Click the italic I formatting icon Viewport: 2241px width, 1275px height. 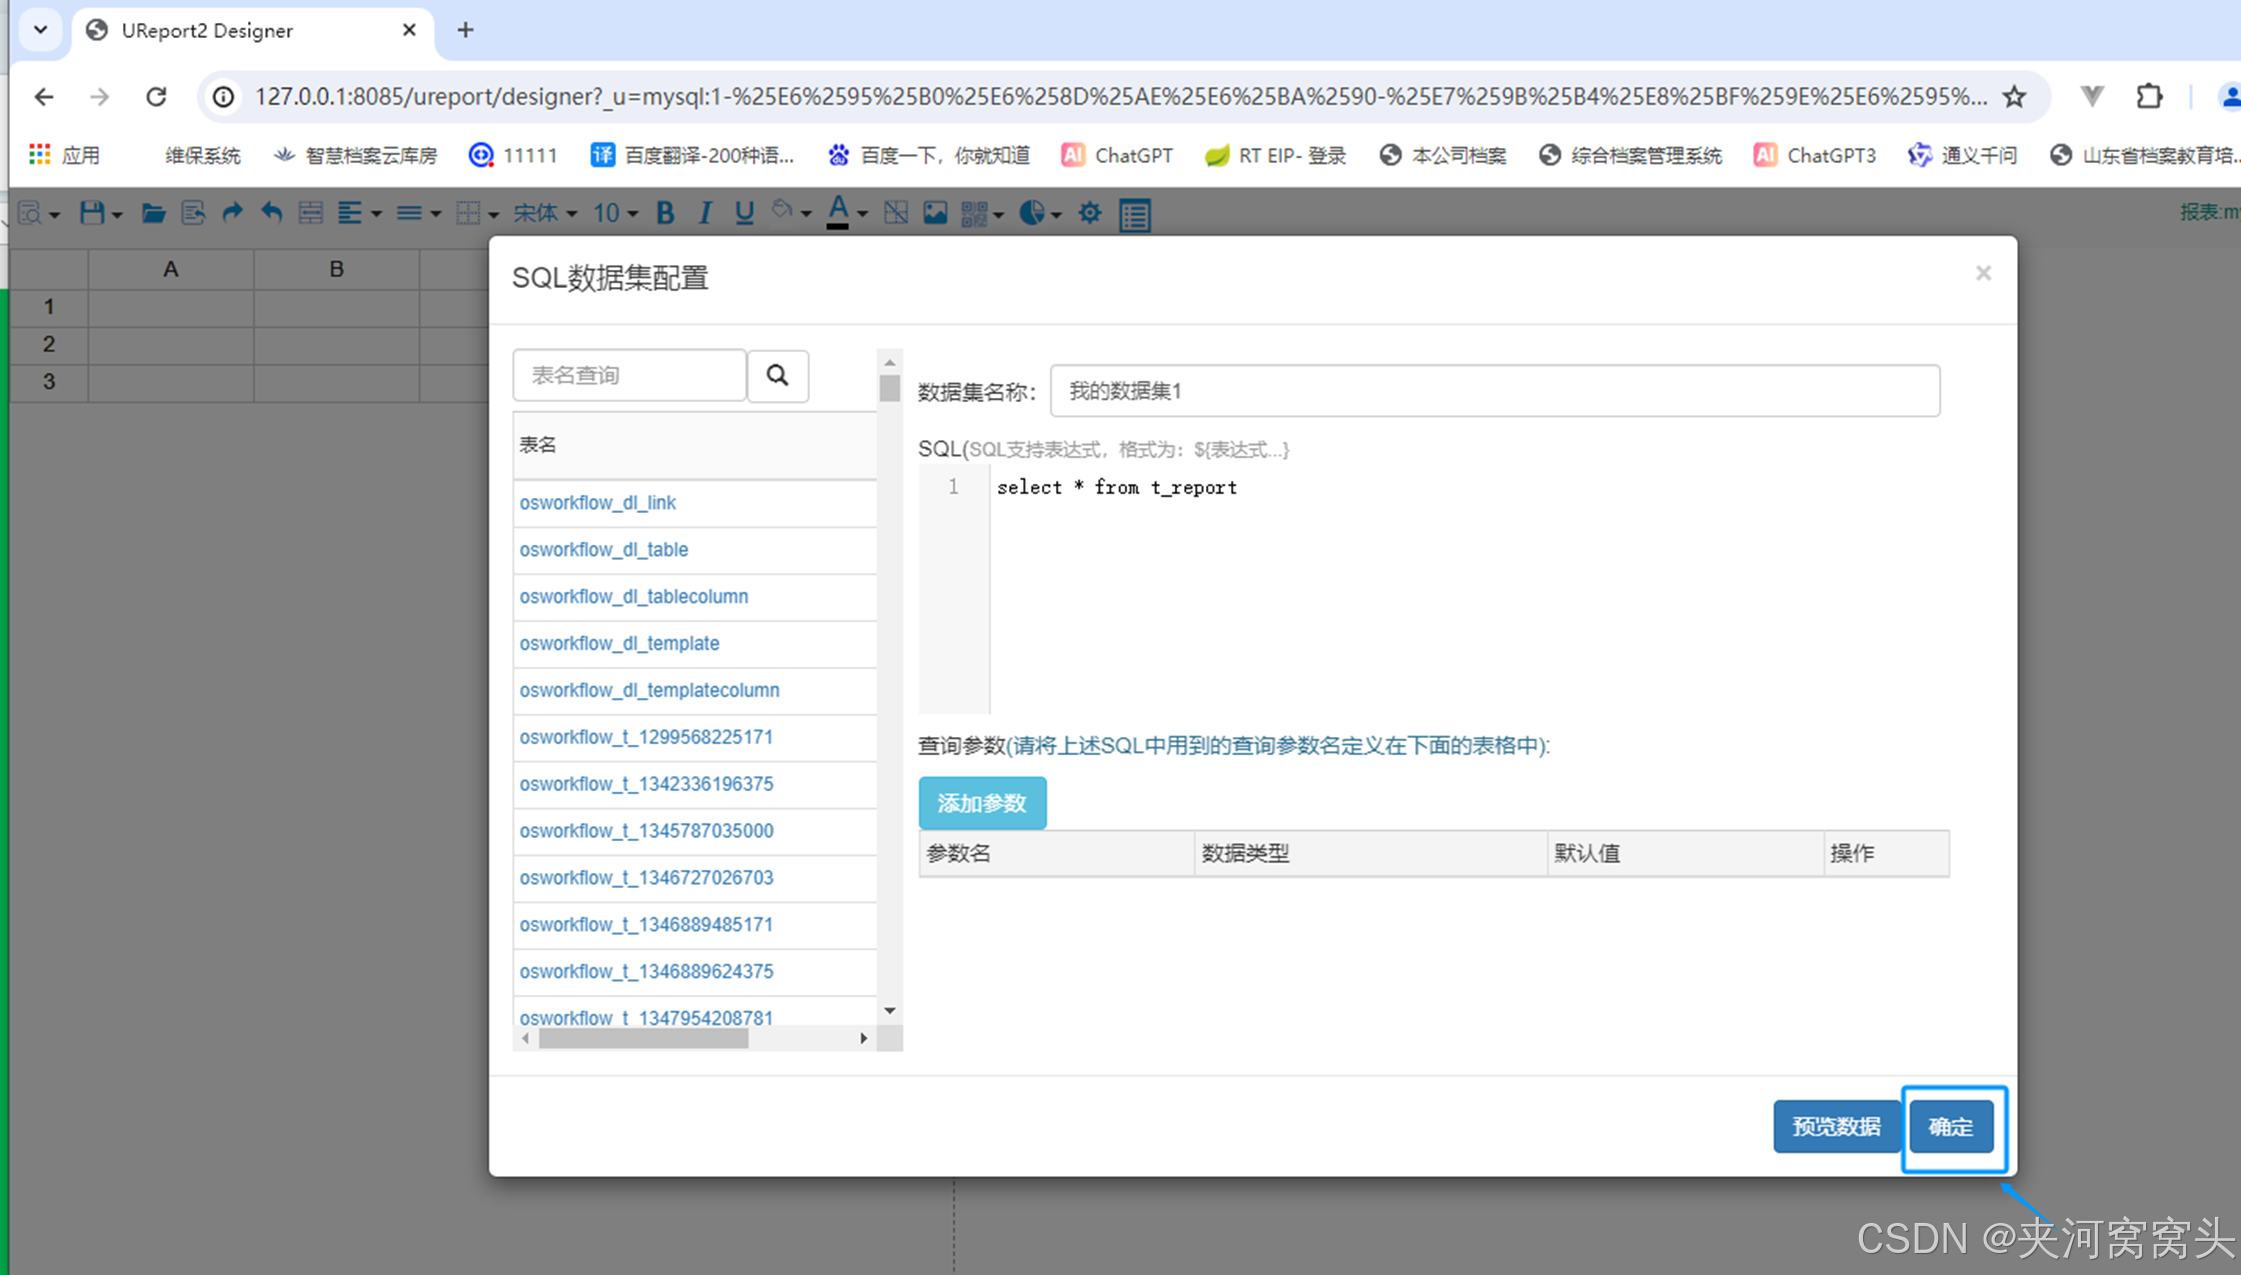click(x=705, y=212)
